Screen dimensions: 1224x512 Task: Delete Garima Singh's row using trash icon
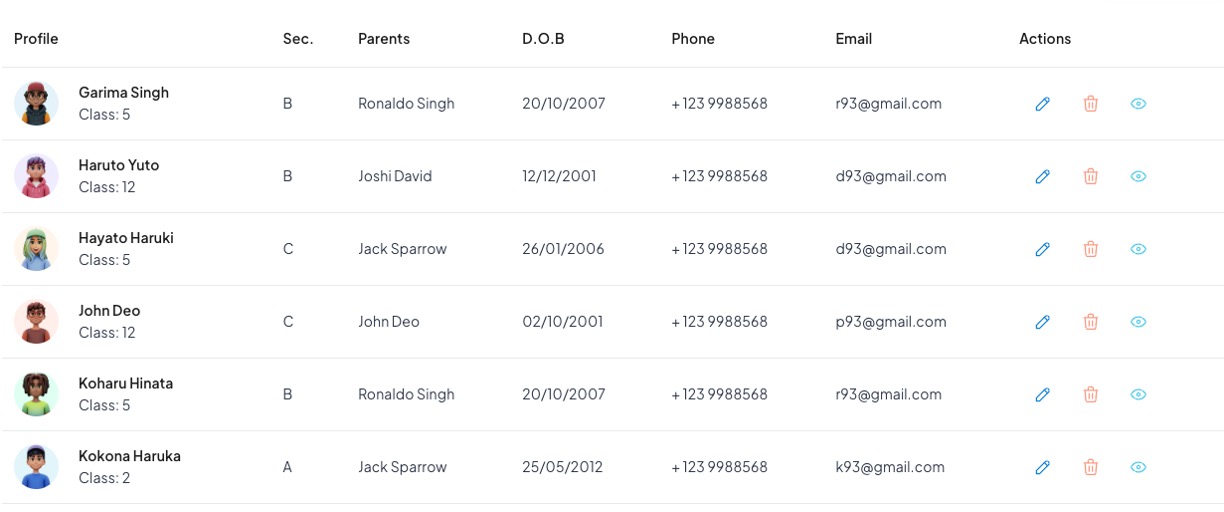point(1090,104)
